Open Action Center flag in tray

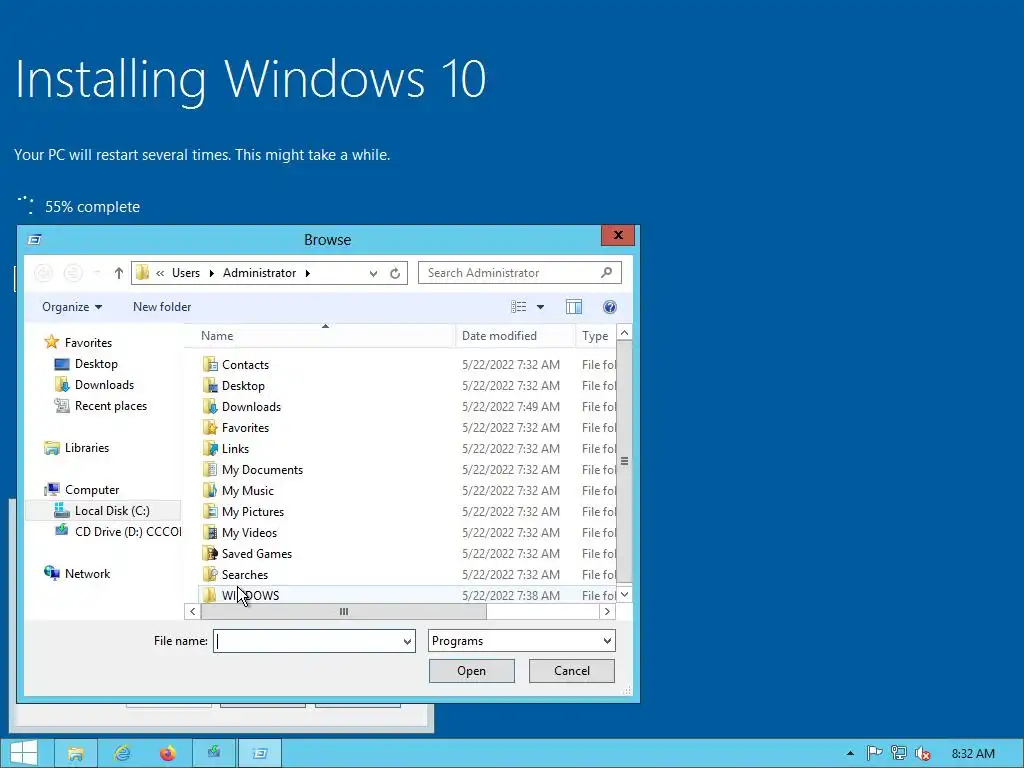tap(874, 753)
